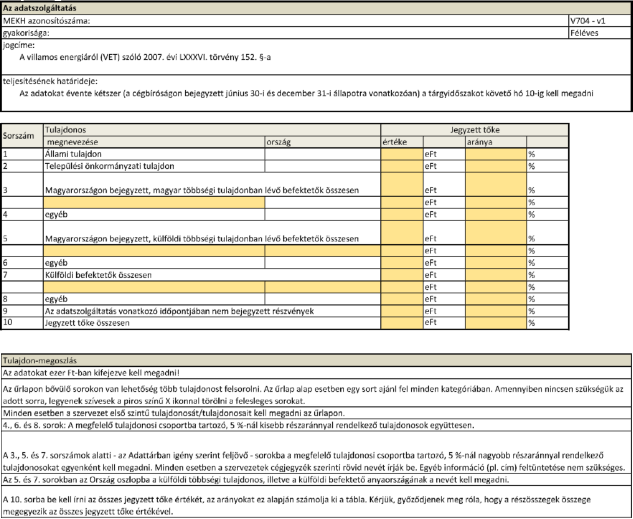Click the értéke cell for Állami tulajdon

tap(402, 154)
